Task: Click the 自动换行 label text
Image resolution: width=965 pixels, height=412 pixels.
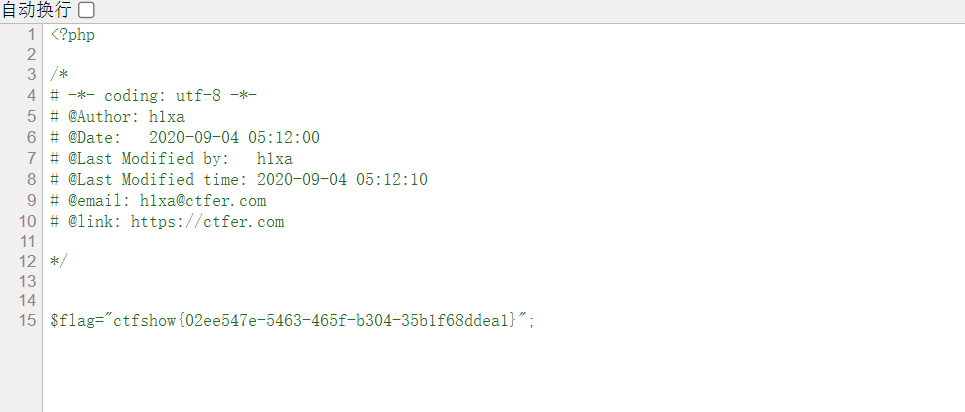Action: (x=36, y=10)
